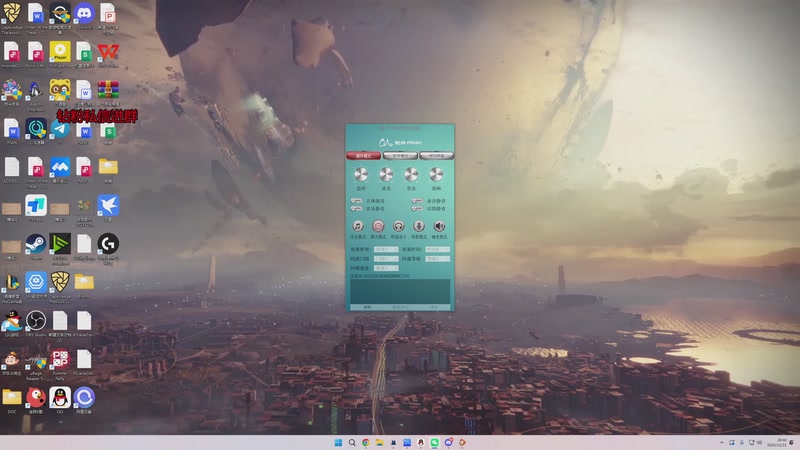The image size is (800, 450).
Task: Open the effect type dropdown
Action: click(386, 249)
